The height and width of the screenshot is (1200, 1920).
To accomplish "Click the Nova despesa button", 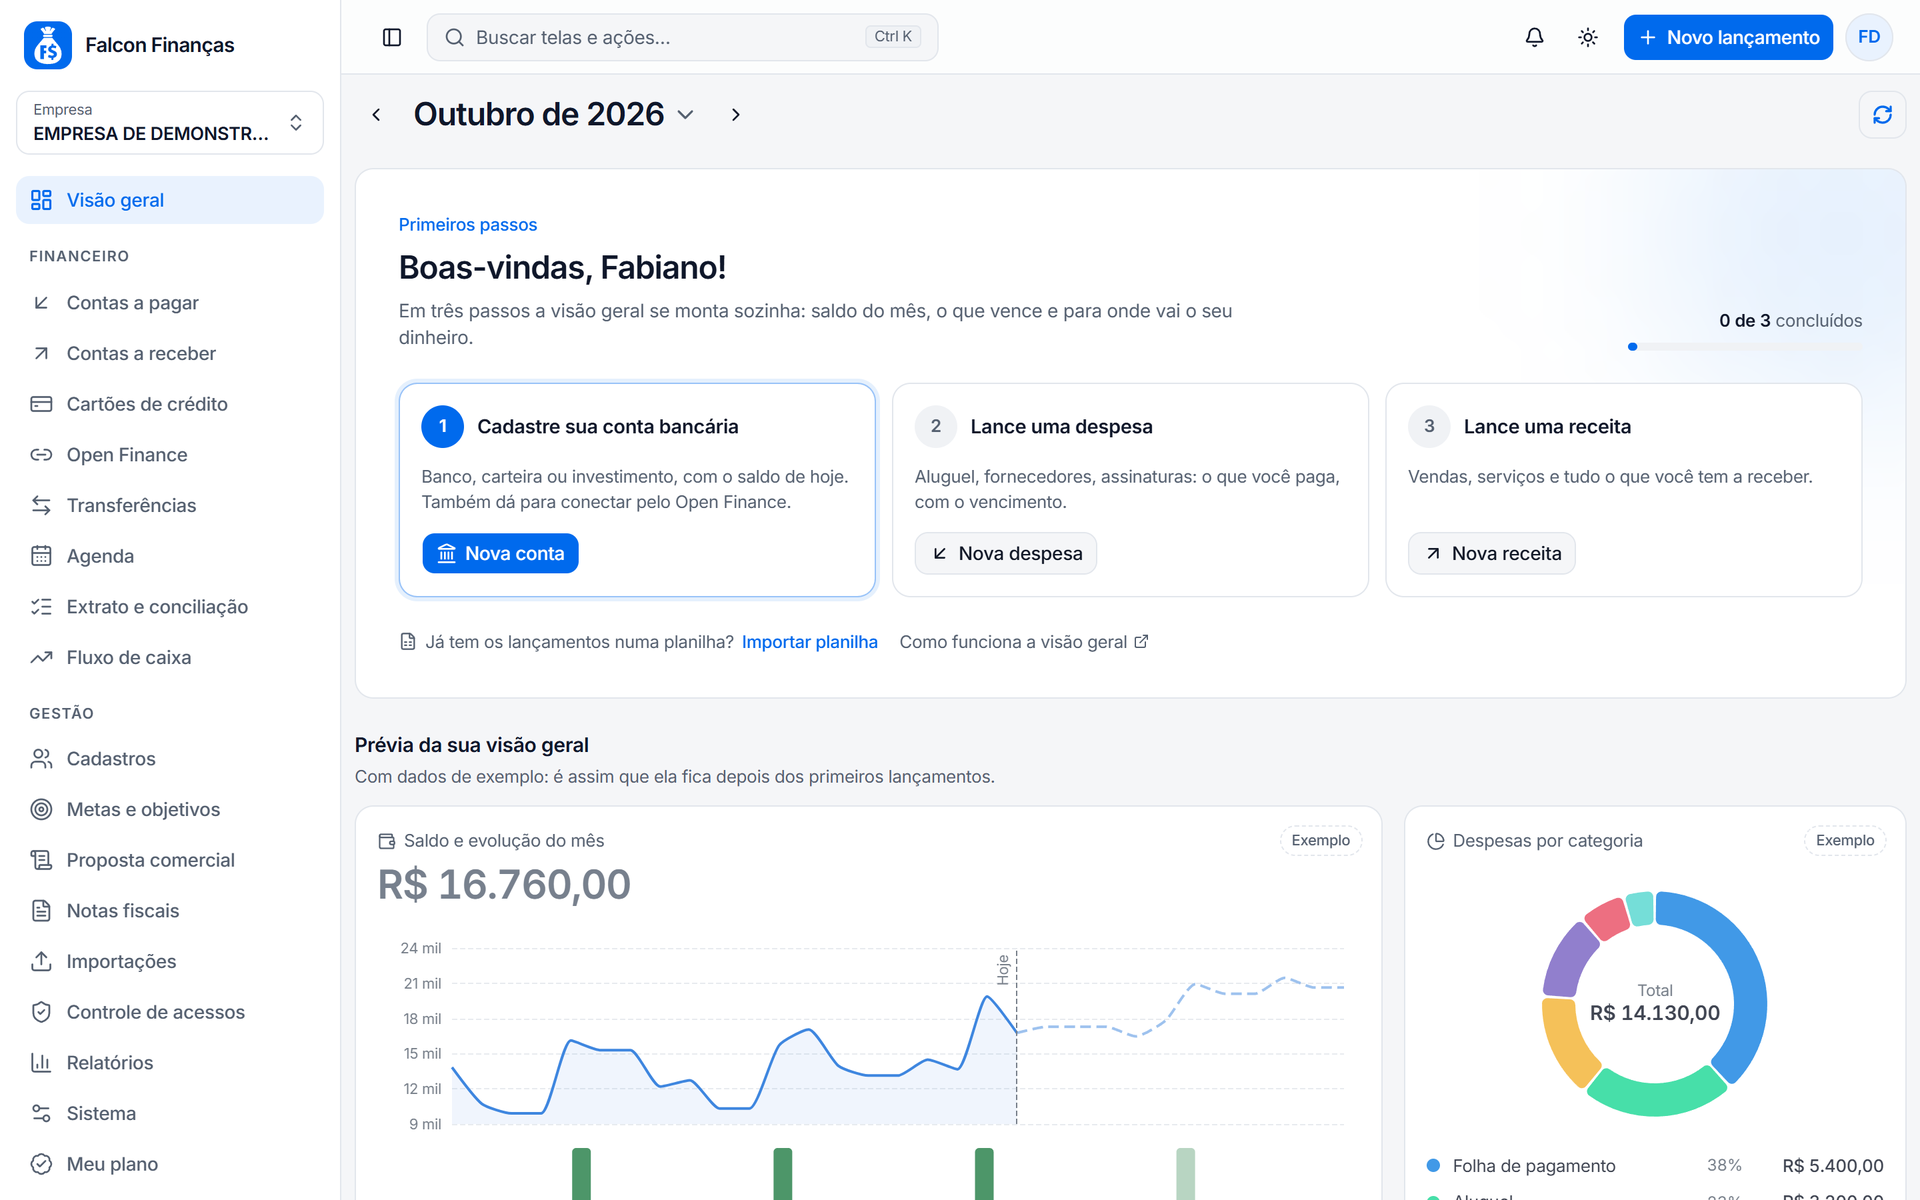I will point(1006,553).
